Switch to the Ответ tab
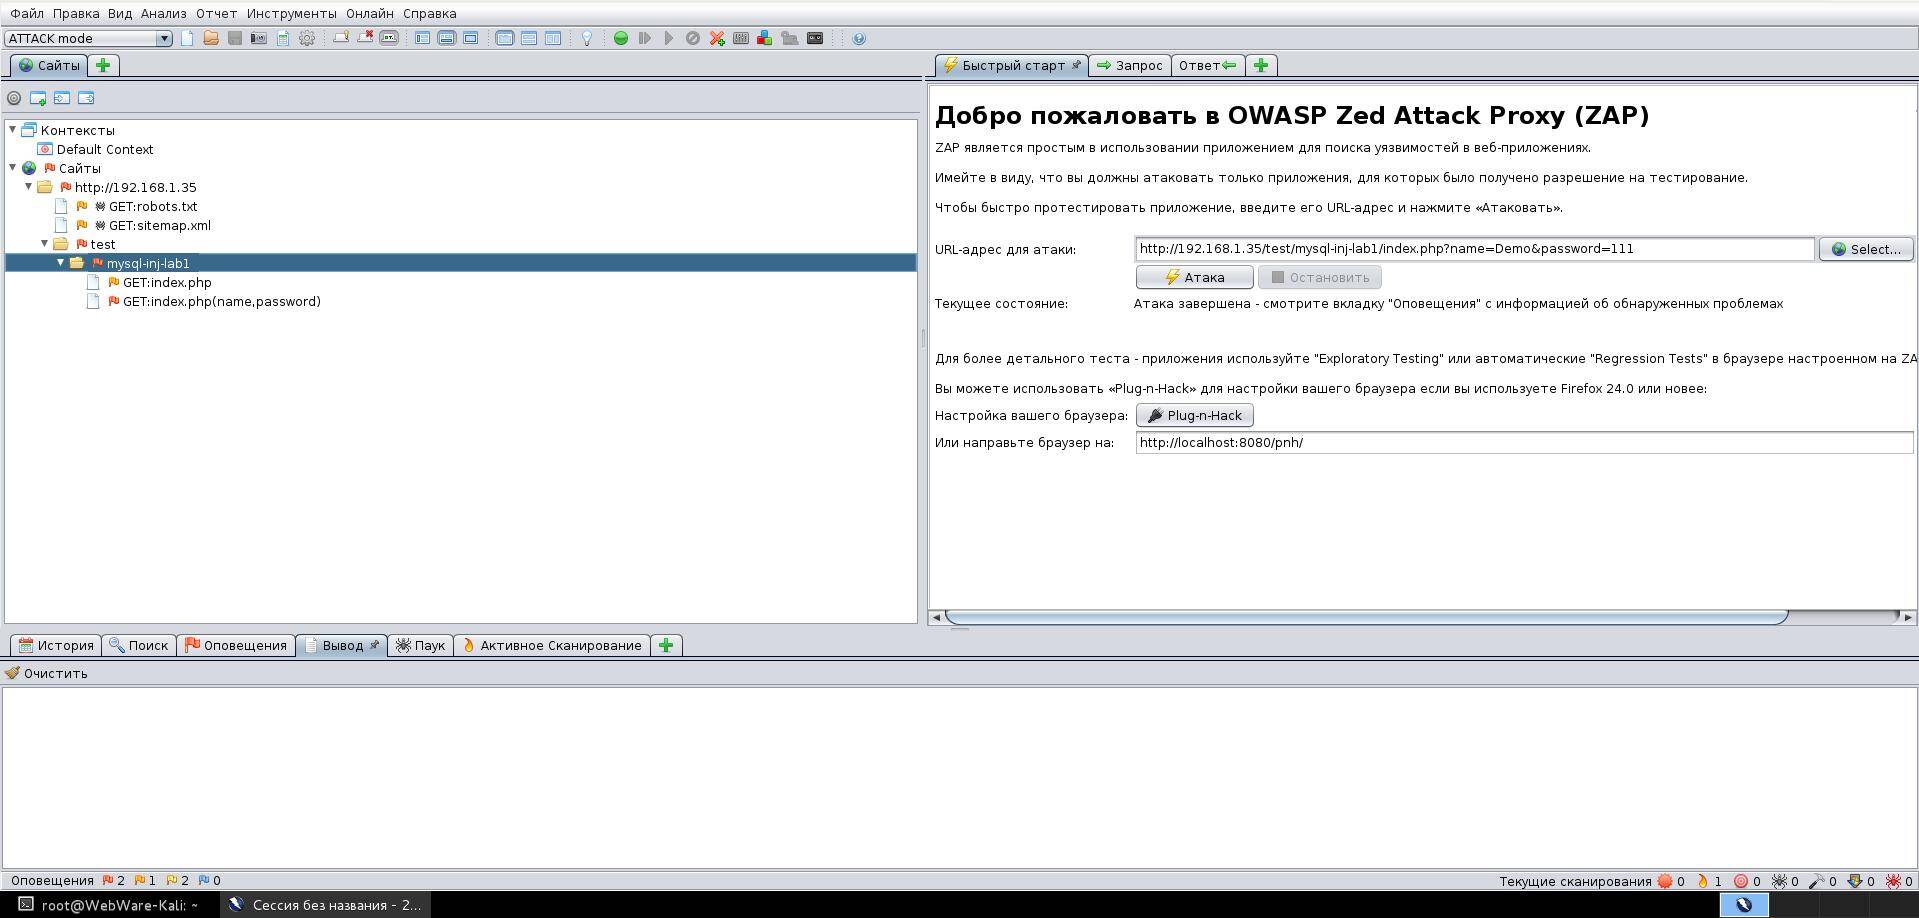This screenshot has width=1919, height=918. [1207, 65]
